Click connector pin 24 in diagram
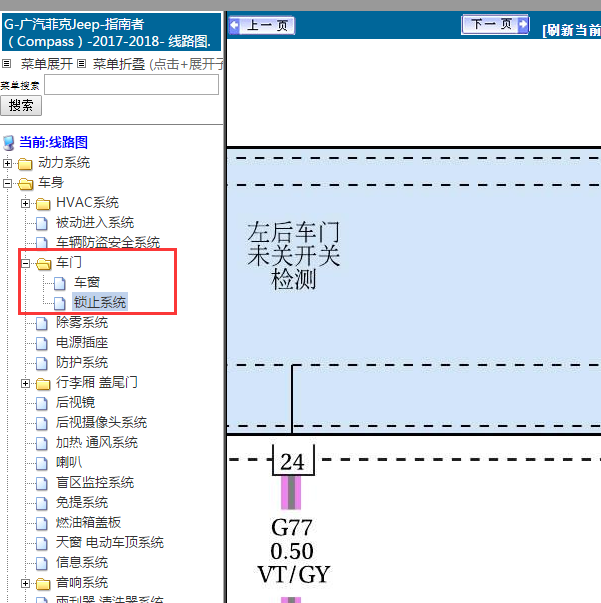Viewport: 601px width, 603px height. (x=293, y=461)
